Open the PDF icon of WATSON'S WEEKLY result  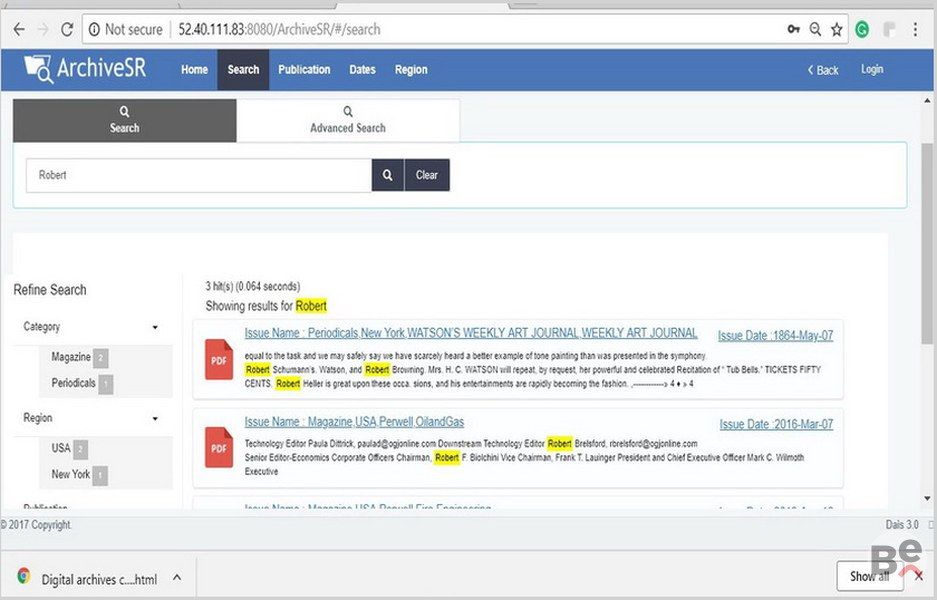coord(219,360)
